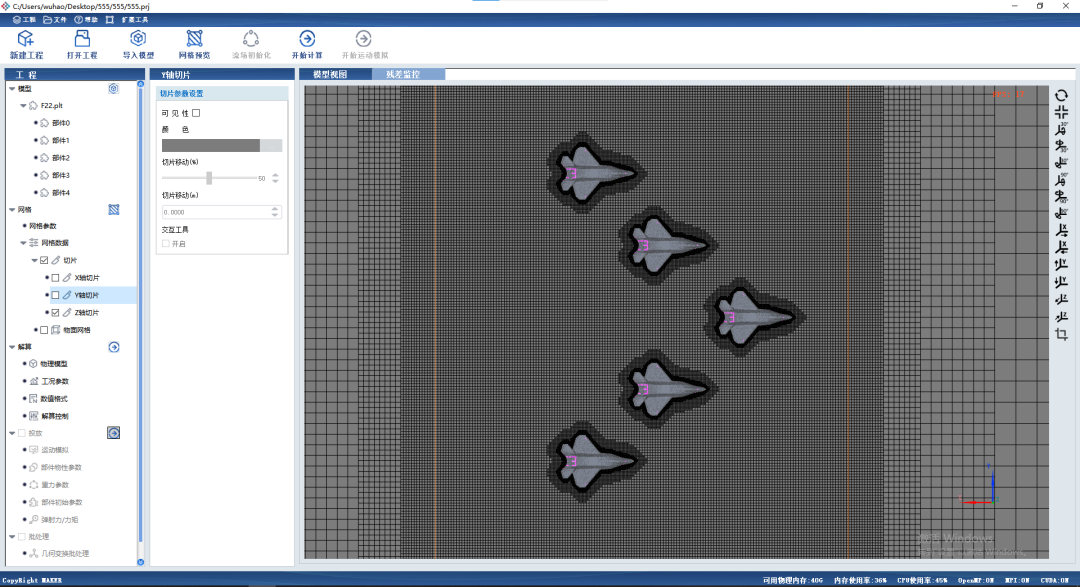Screen dimensions: 1080x587
Task: Check the 物面网格 checkbox
Action: (x=44, y=330)
